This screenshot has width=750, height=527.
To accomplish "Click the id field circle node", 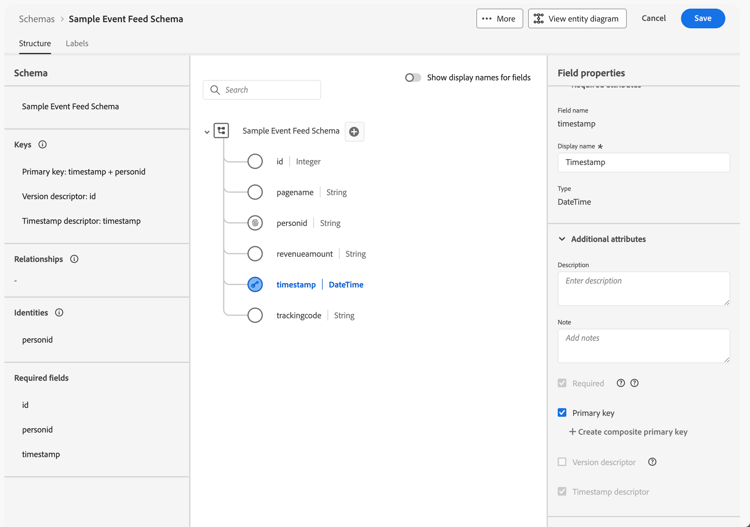I will click(255, 161).
